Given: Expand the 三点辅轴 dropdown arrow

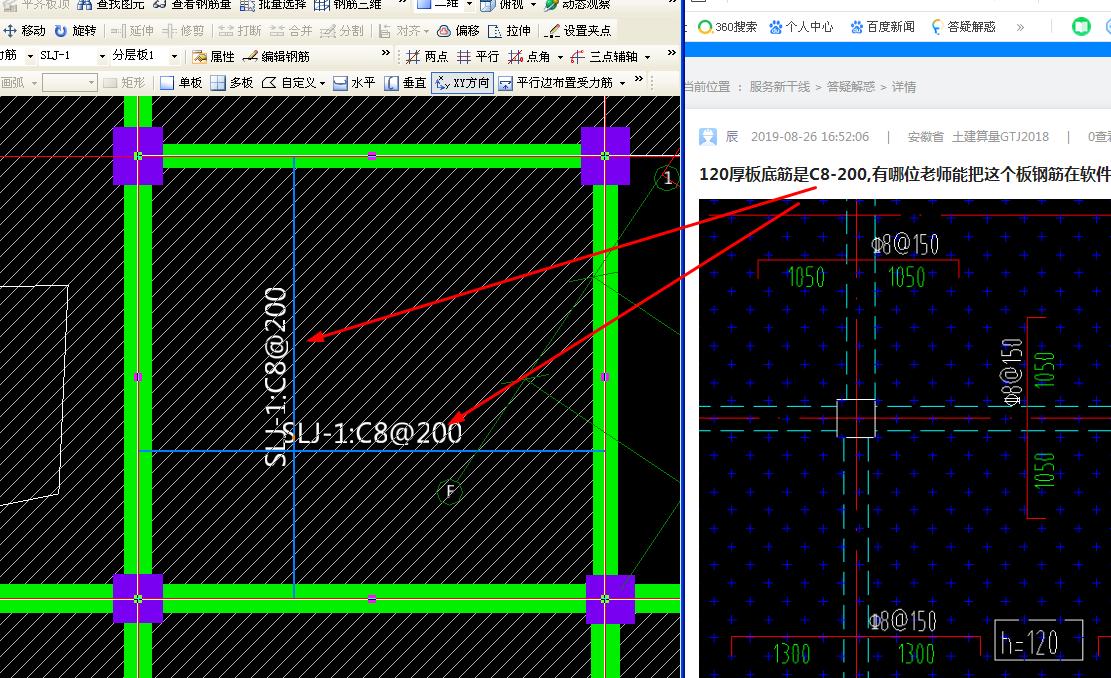Looking at the screenshot, I should (648, 57).
